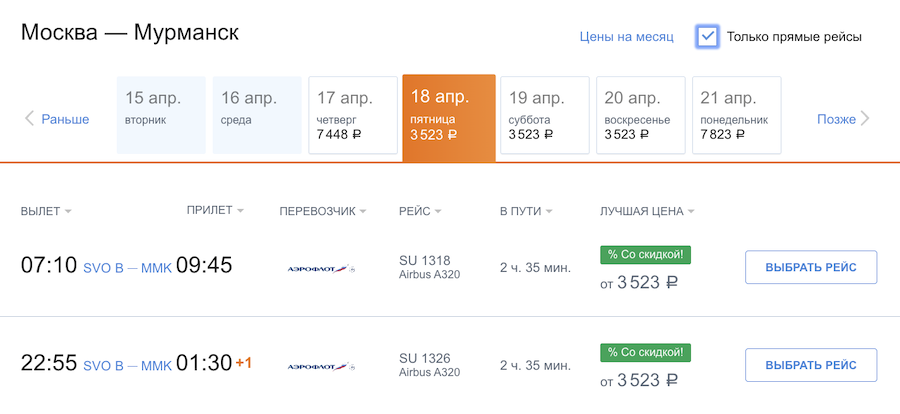Sort by 'В пути' duration
The height and width of the screenshot is (414, 900).
tap(526, 211)
